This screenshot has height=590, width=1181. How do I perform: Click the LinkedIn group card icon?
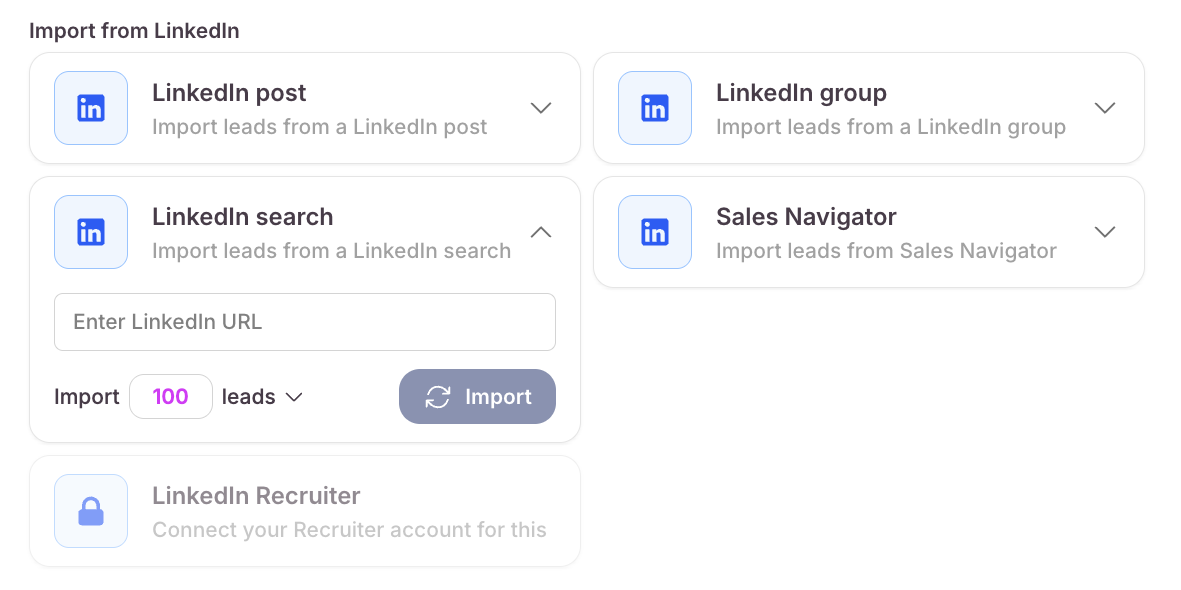coord(655,108)
